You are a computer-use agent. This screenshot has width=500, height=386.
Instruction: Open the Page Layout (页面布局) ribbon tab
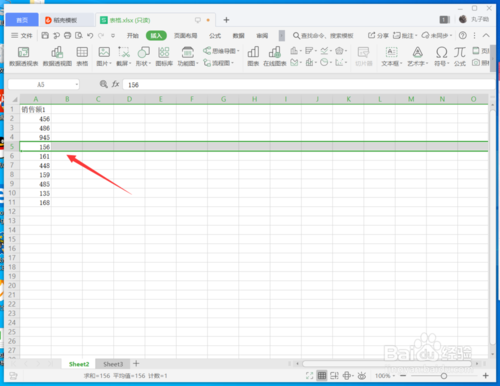pos(185,36)
